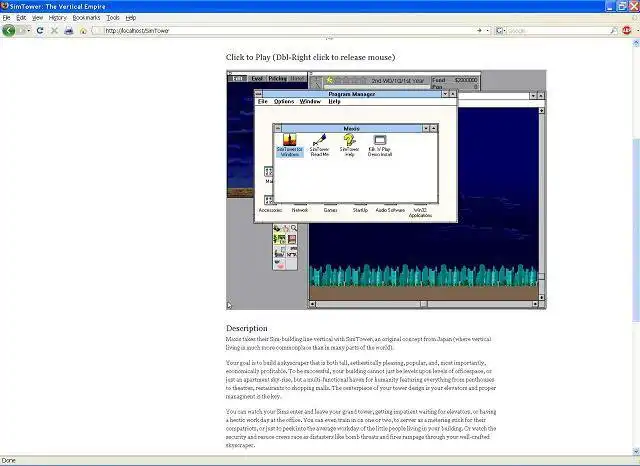Open the Program Manager control menu box
Screen dimensions: 640x466
(258, 94)
